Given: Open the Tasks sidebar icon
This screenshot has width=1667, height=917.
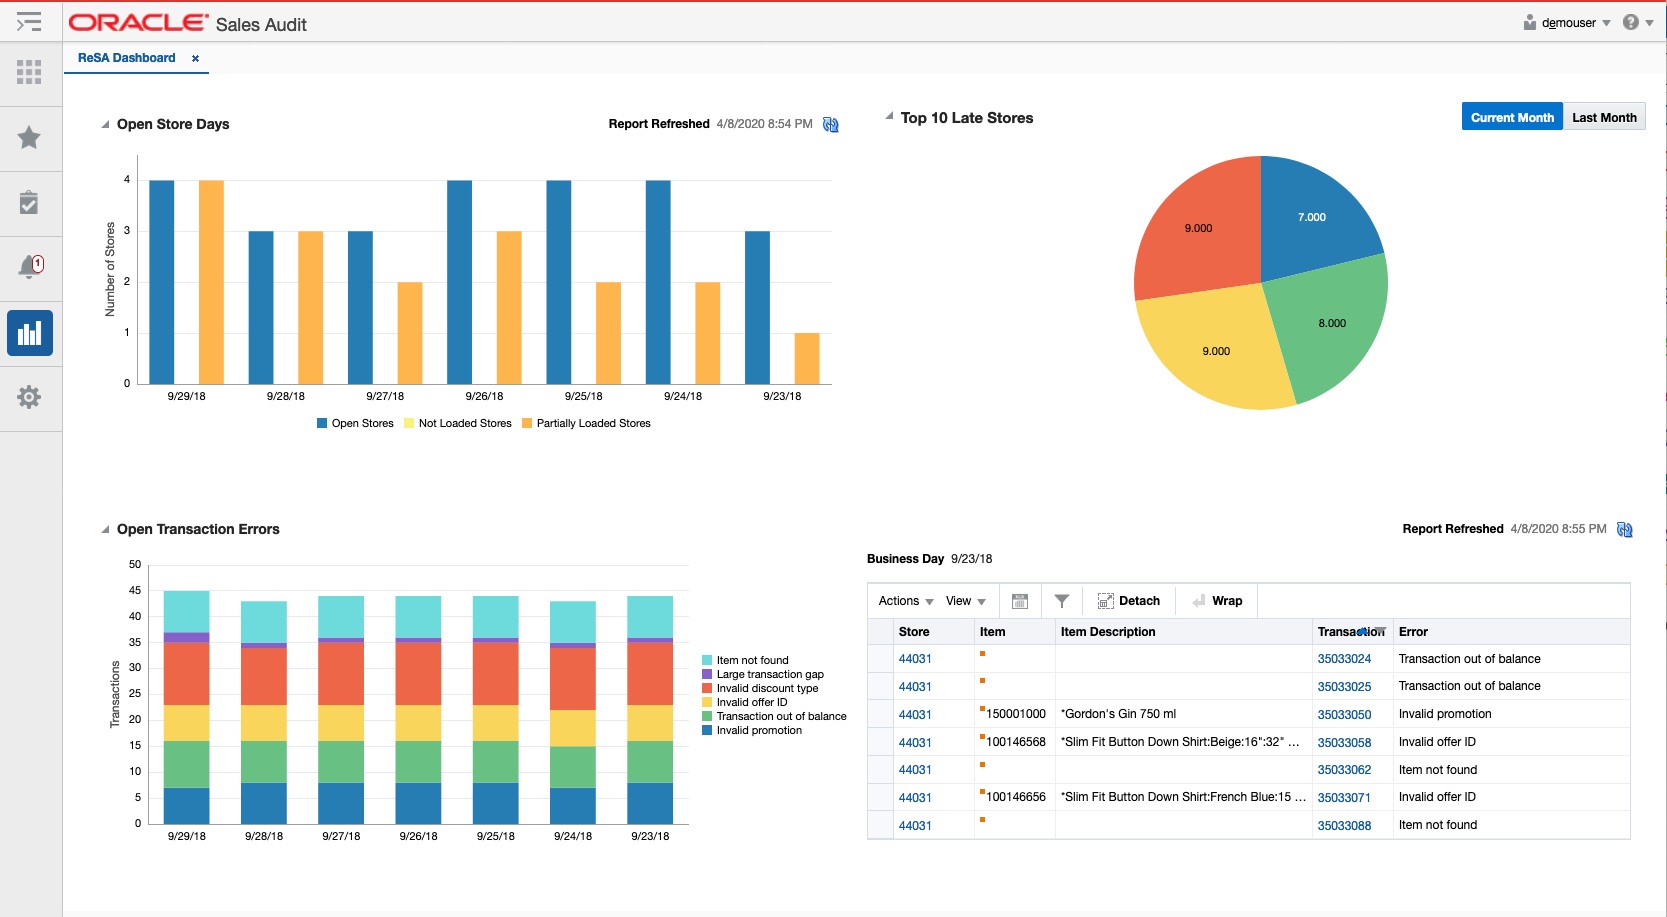Looking at the screenshot, I should point(30,22).
